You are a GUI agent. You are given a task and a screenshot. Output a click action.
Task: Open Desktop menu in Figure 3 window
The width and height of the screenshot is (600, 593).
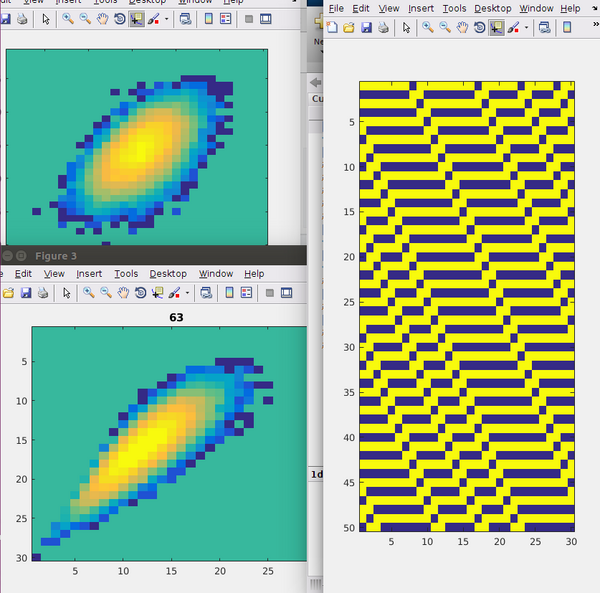(168, 274)
